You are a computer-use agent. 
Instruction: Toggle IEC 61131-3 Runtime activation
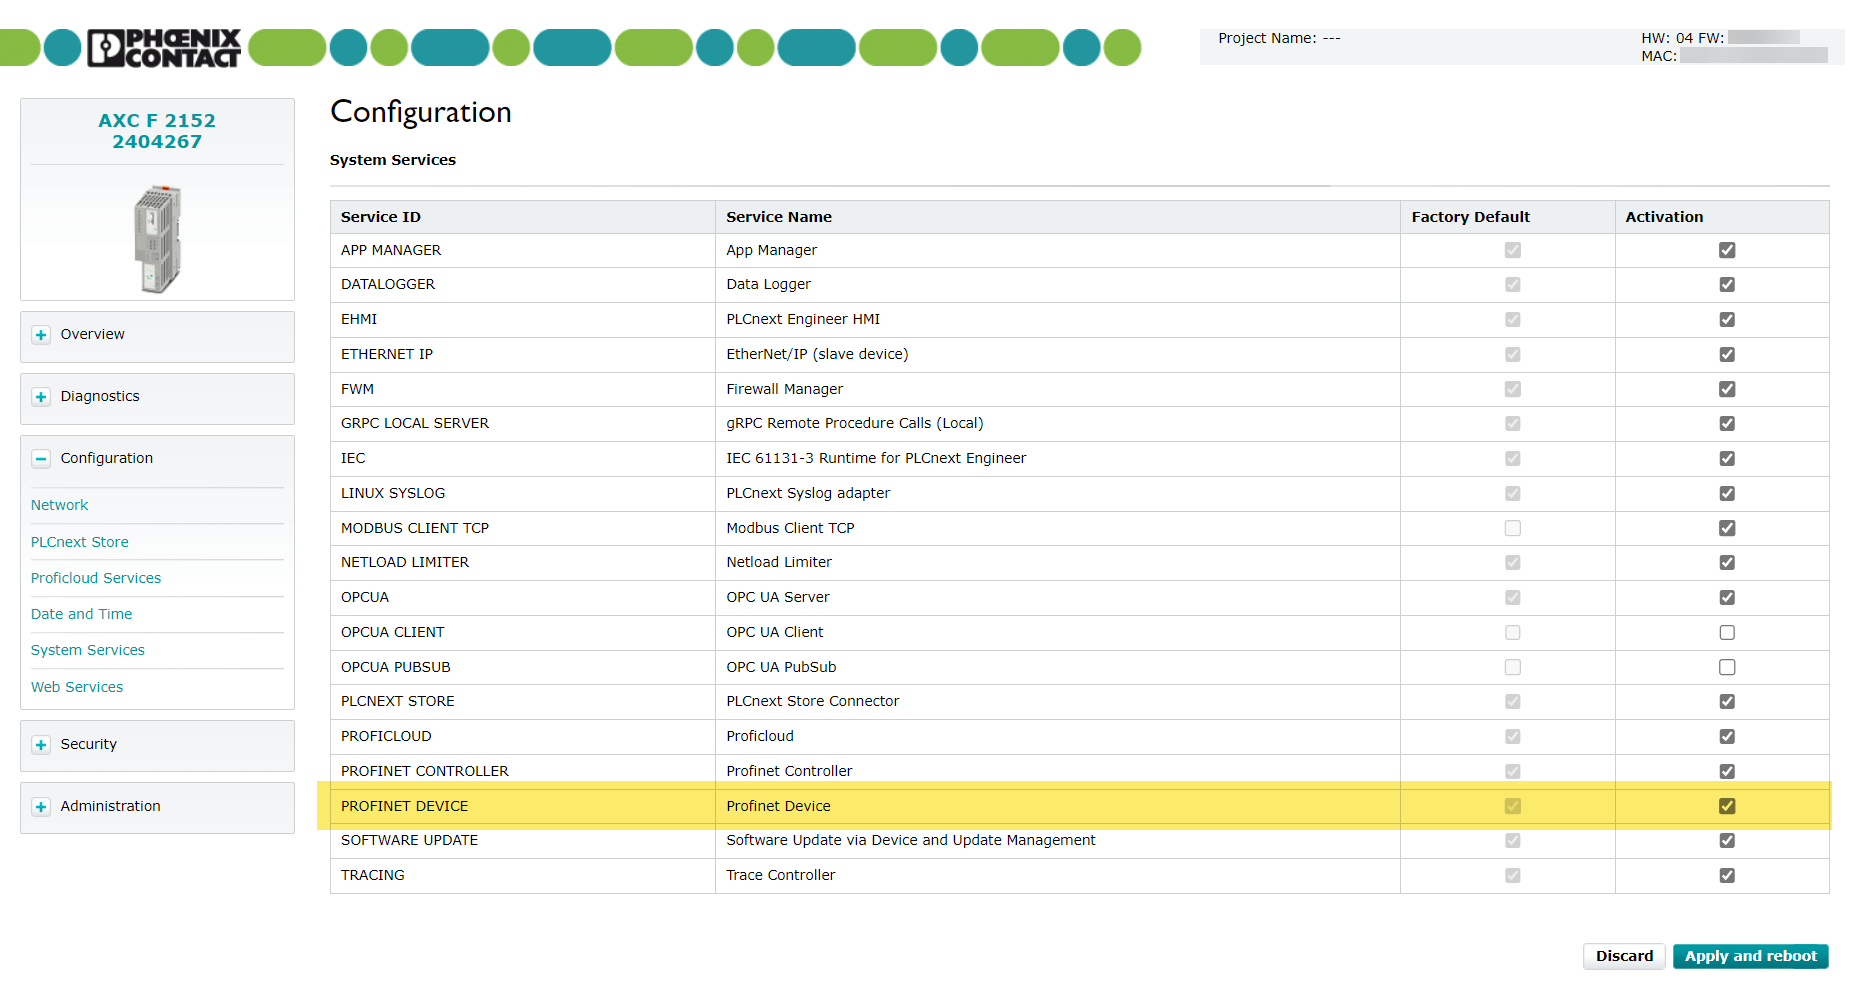1727,459
